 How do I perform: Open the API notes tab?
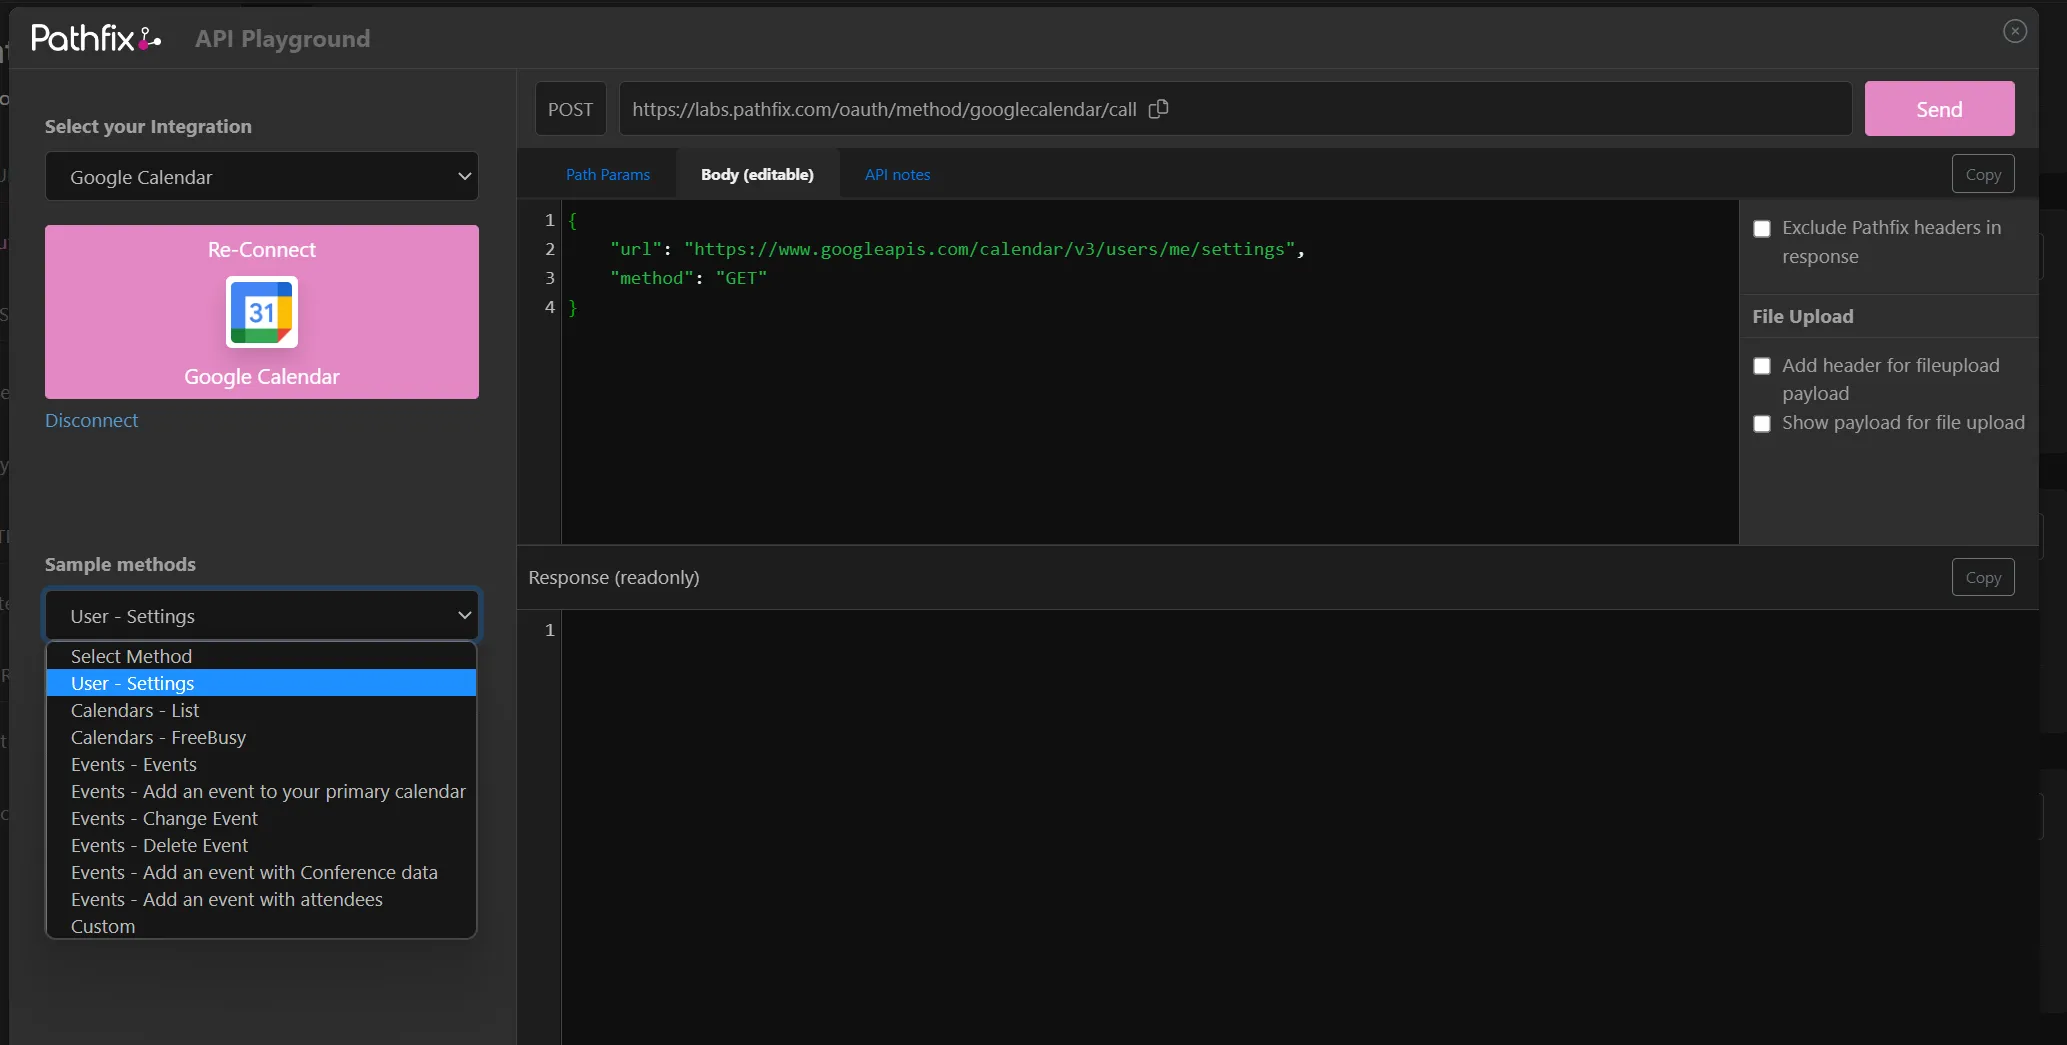click(x=897, y=174)
